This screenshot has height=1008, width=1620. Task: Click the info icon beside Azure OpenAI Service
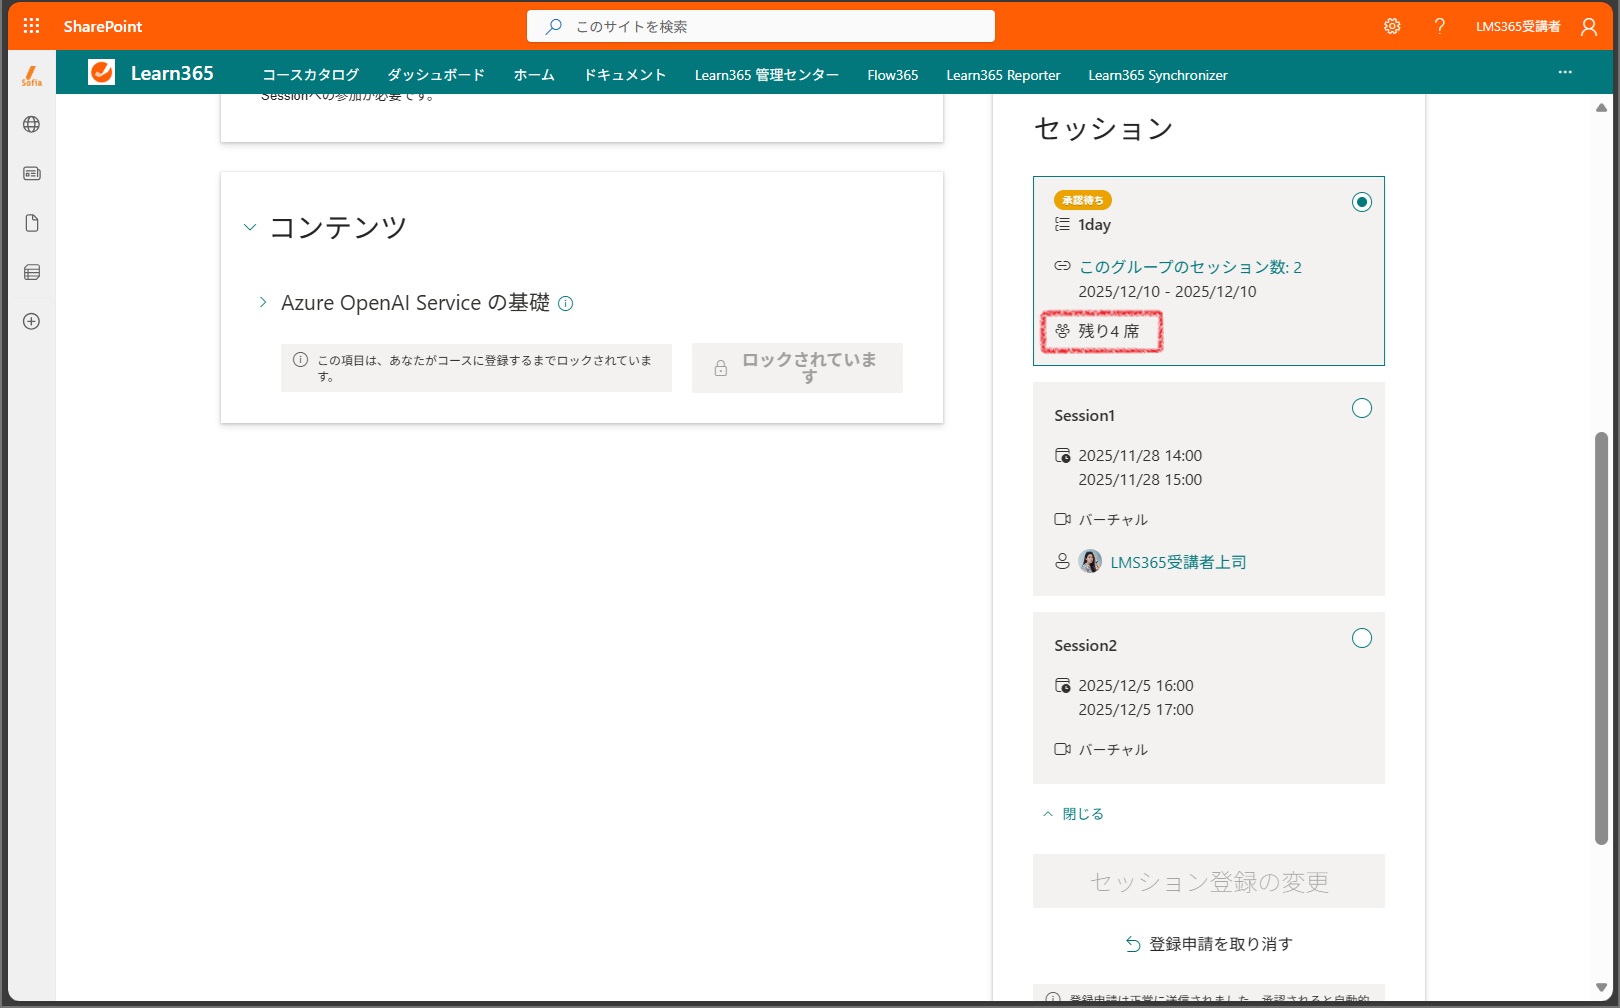click(x=566, y=304)
